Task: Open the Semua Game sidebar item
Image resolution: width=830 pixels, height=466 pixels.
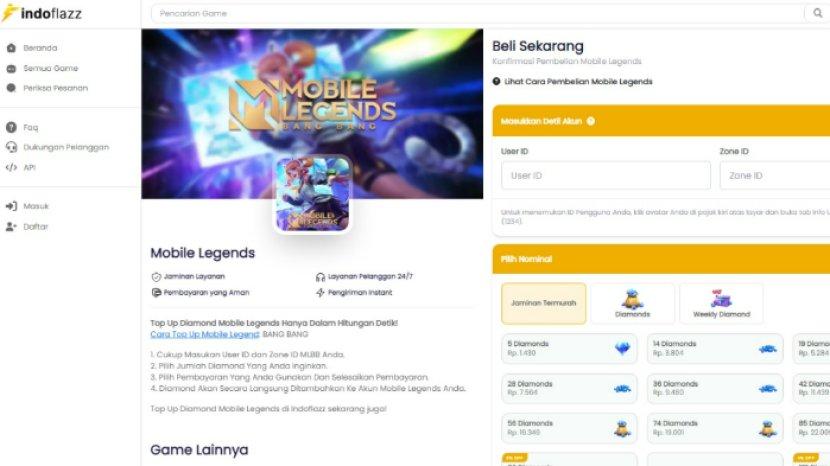Action: (50, 68)
